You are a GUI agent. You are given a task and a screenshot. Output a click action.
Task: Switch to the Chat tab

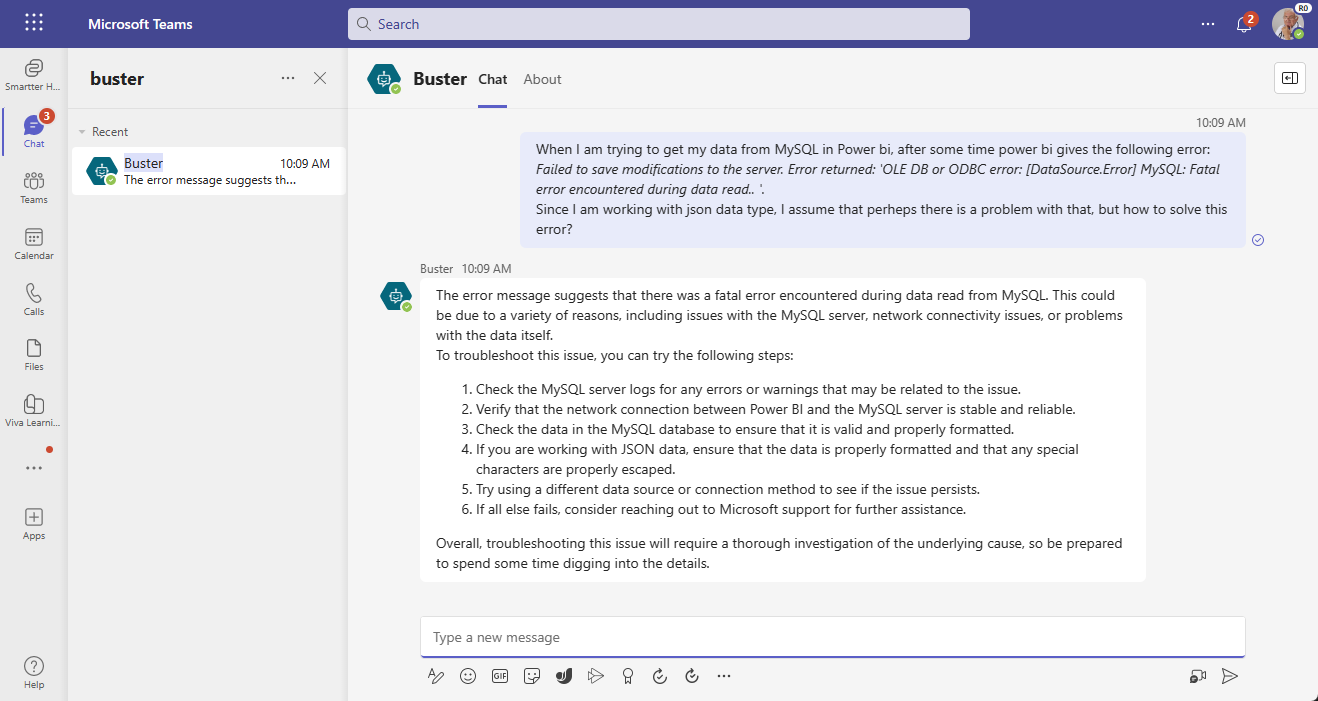tap(493, 79)
